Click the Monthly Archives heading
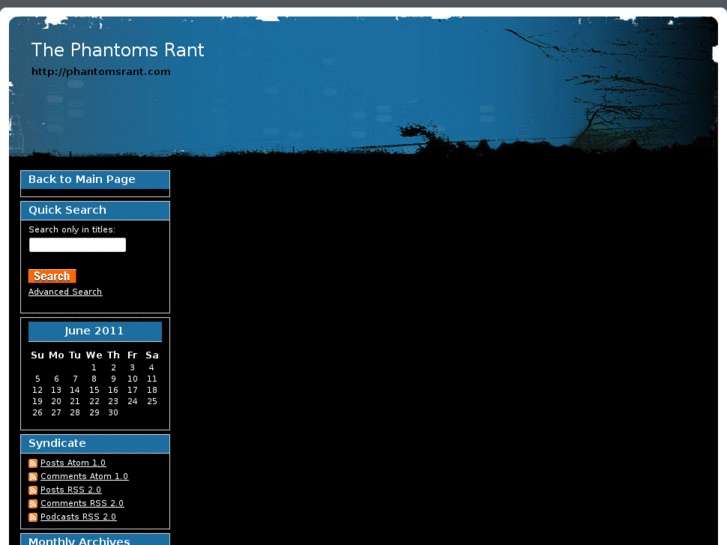The image size is (727, 545). (79, 540)
